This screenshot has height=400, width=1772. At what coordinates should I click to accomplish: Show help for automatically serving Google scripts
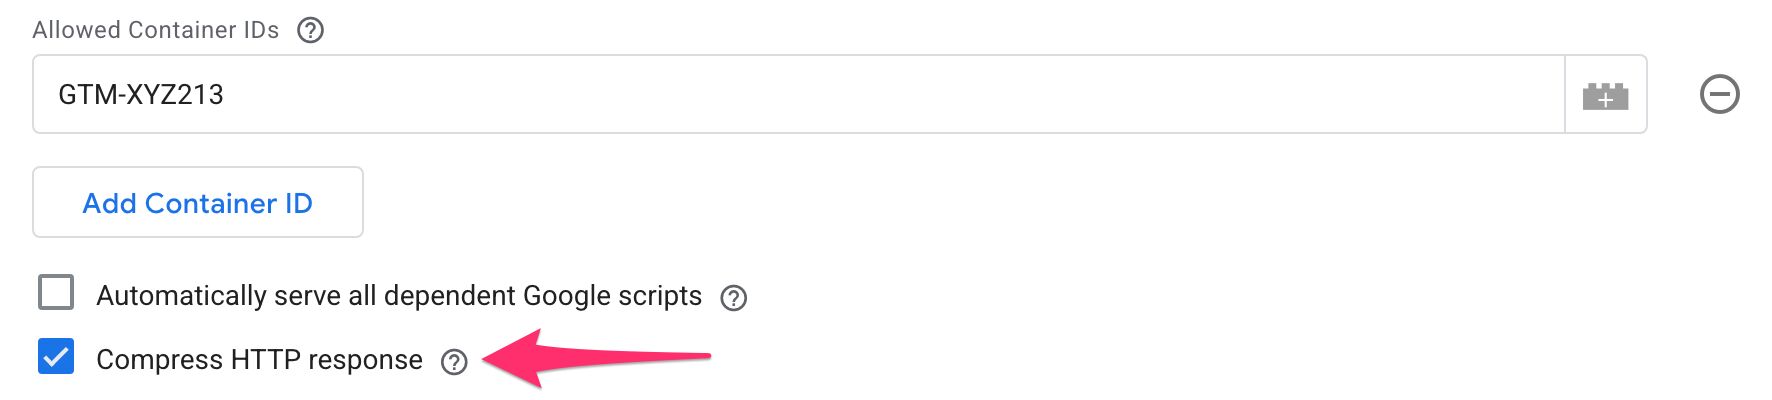[734, 298]
